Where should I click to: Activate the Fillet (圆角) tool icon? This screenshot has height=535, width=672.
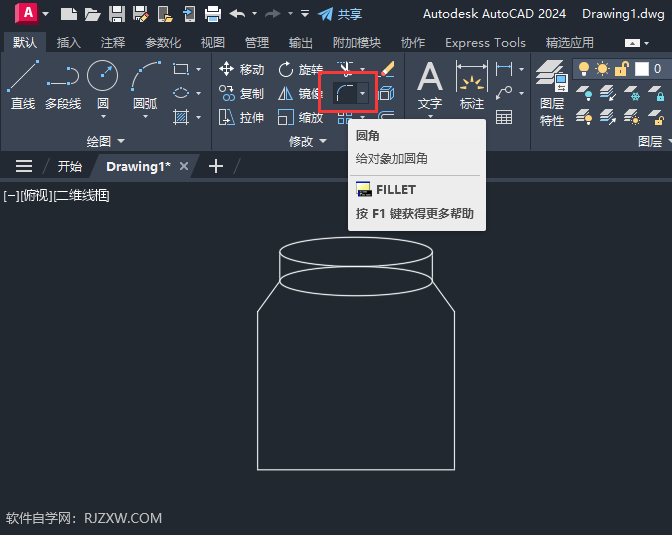click(345, 93)
